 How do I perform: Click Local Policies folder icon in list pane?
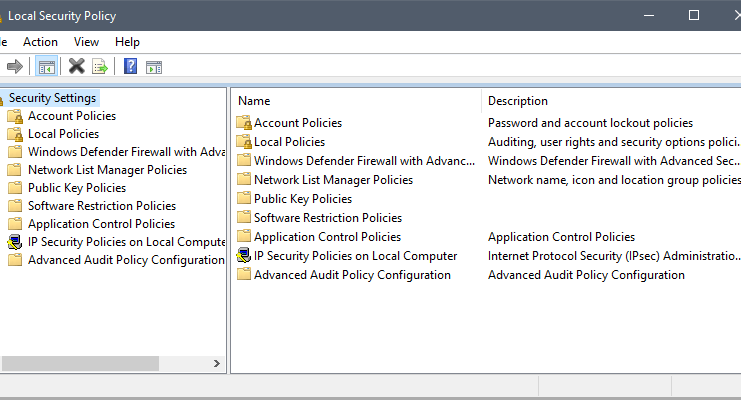coord(244,142)
